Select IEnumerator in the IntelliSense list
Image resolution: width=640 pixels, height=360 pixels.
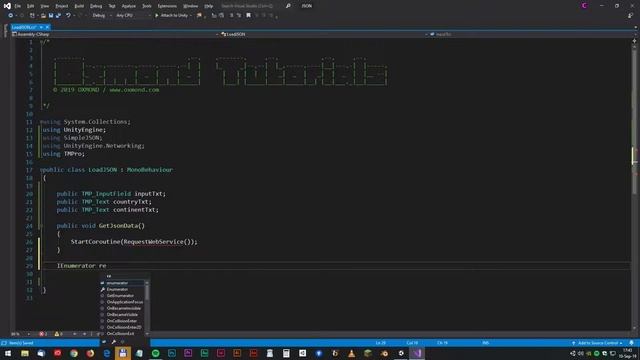tap(122, 283)
